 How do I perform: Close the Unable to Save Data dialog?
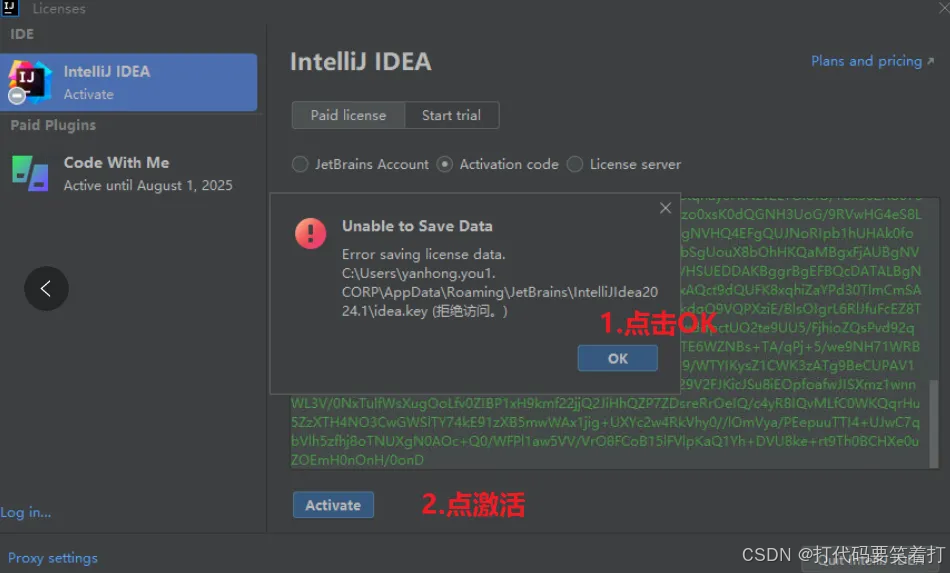click(x=665, y=208)
